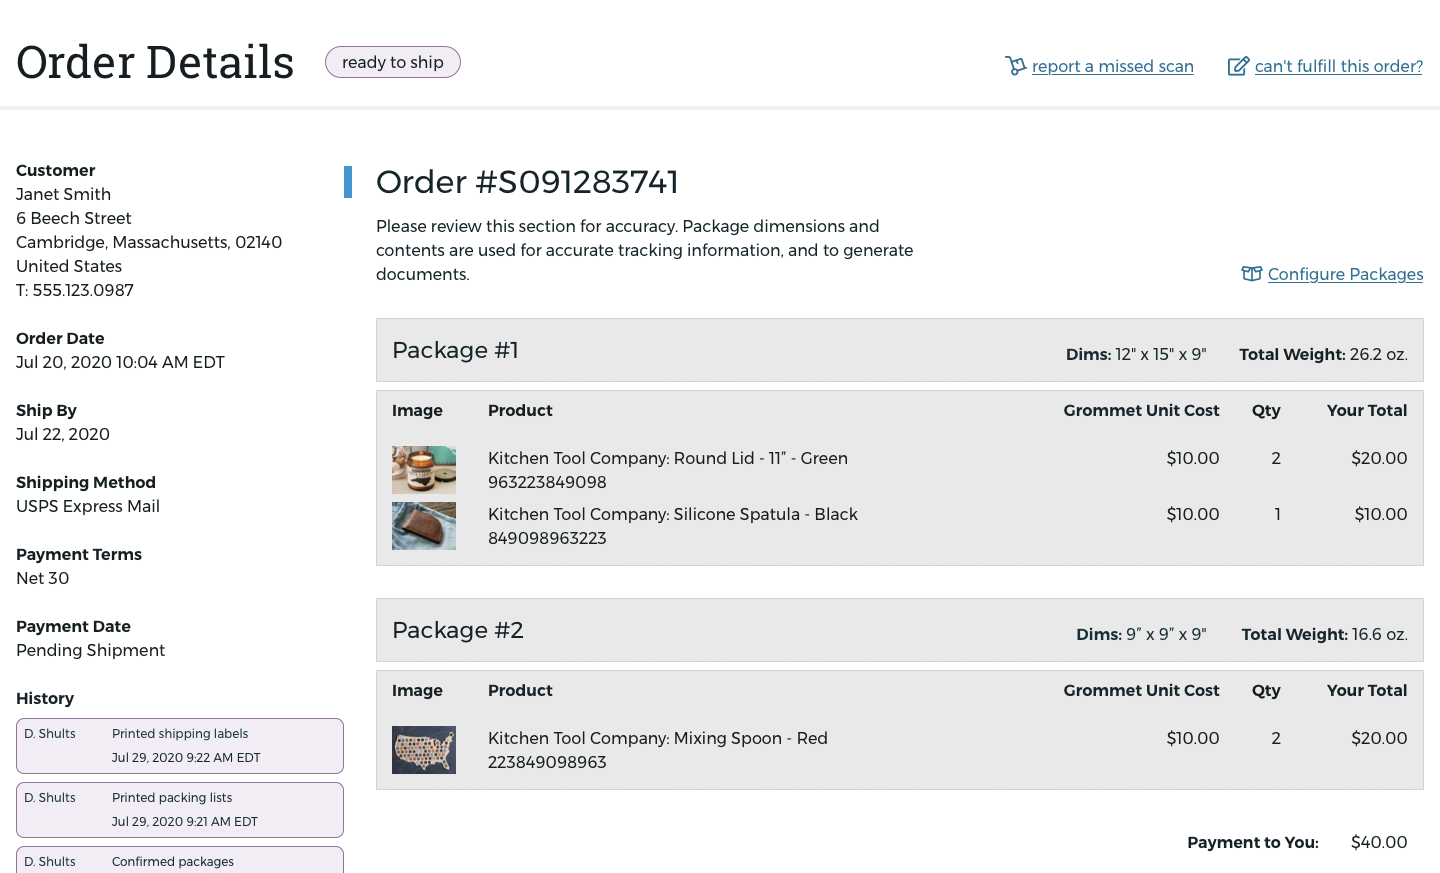Viewport: 1440px width, 873px height.
Task: Click the Package #1 header bar
Action: pos(900,350)
